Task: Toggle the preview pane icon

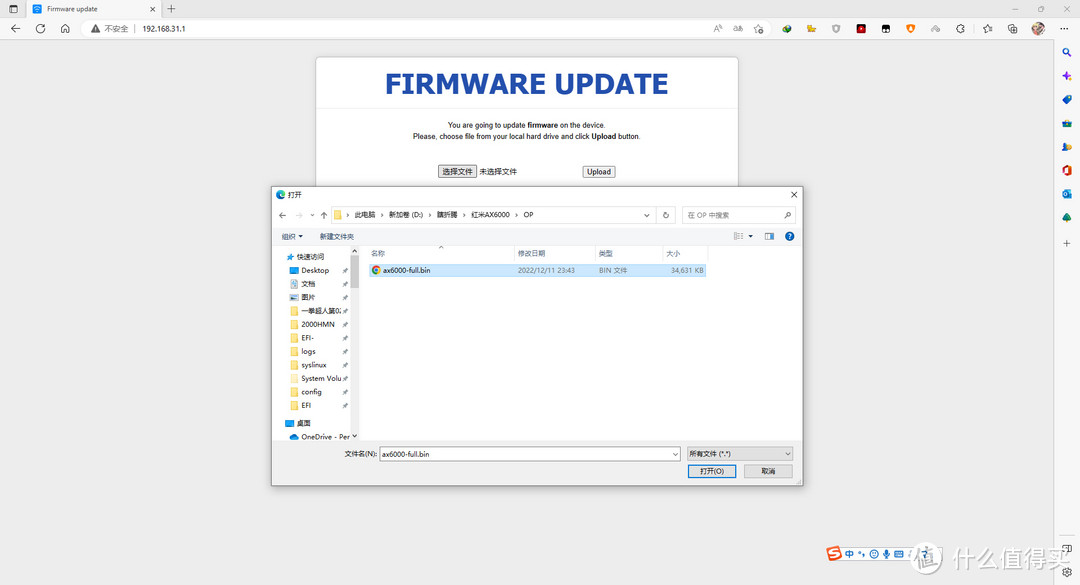Action: (769, 236)
